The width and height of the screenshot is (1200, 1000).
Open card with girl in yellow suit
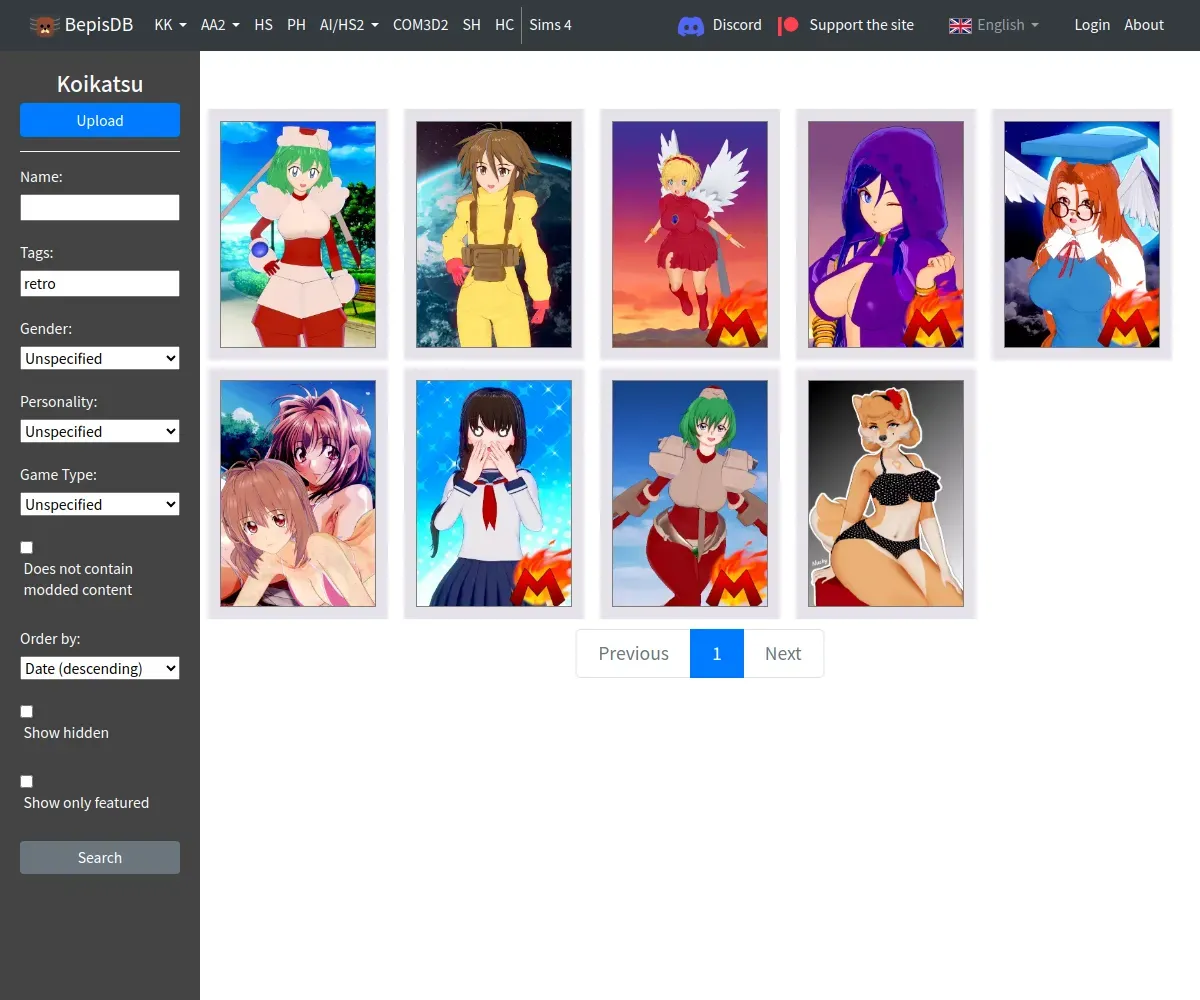coord(494,234)
